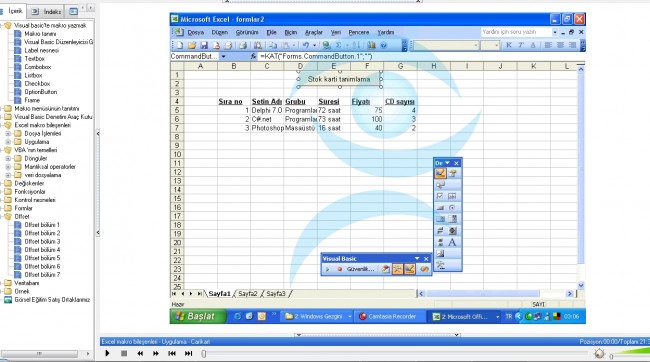Toggle Control Toolbox on Visual Basic toolbar
Viewport: 650px width, 362px height.
click(x=398, y=270)
